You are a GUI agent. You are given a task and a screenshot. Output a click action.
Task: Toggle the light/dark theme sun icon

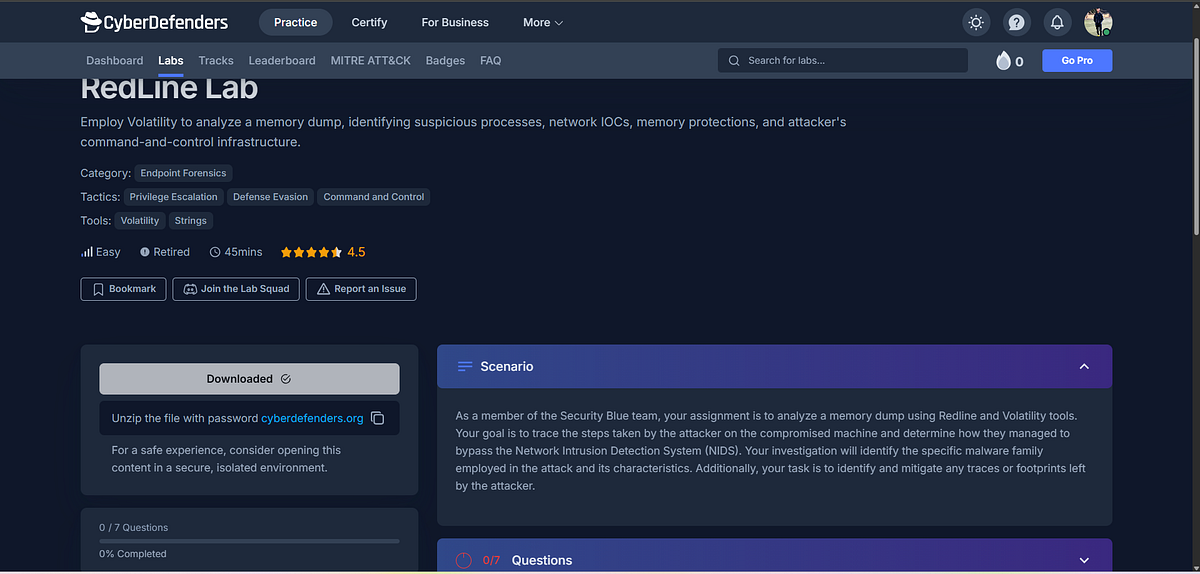pos(976,22)
